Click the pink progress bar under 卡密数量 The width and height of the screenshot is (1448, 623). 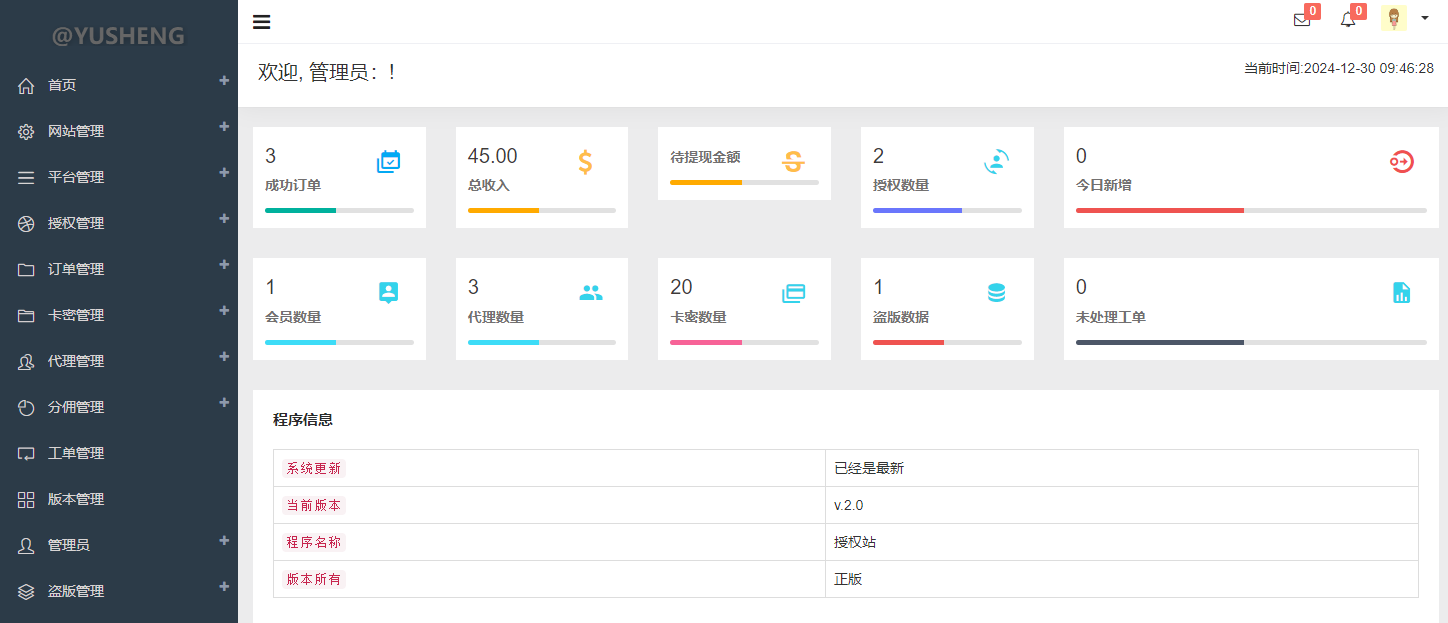706,342
